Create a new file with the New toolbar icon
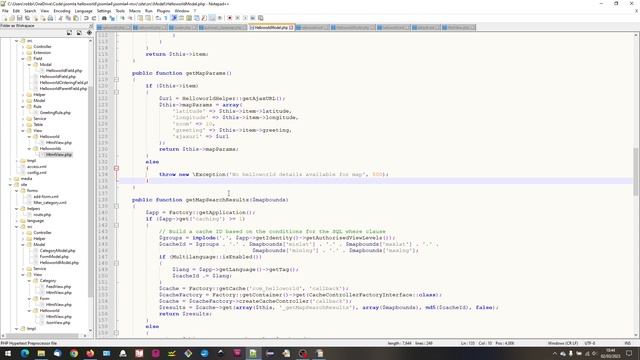Screen dimensions: 640x360 click(x=5, y=18)
